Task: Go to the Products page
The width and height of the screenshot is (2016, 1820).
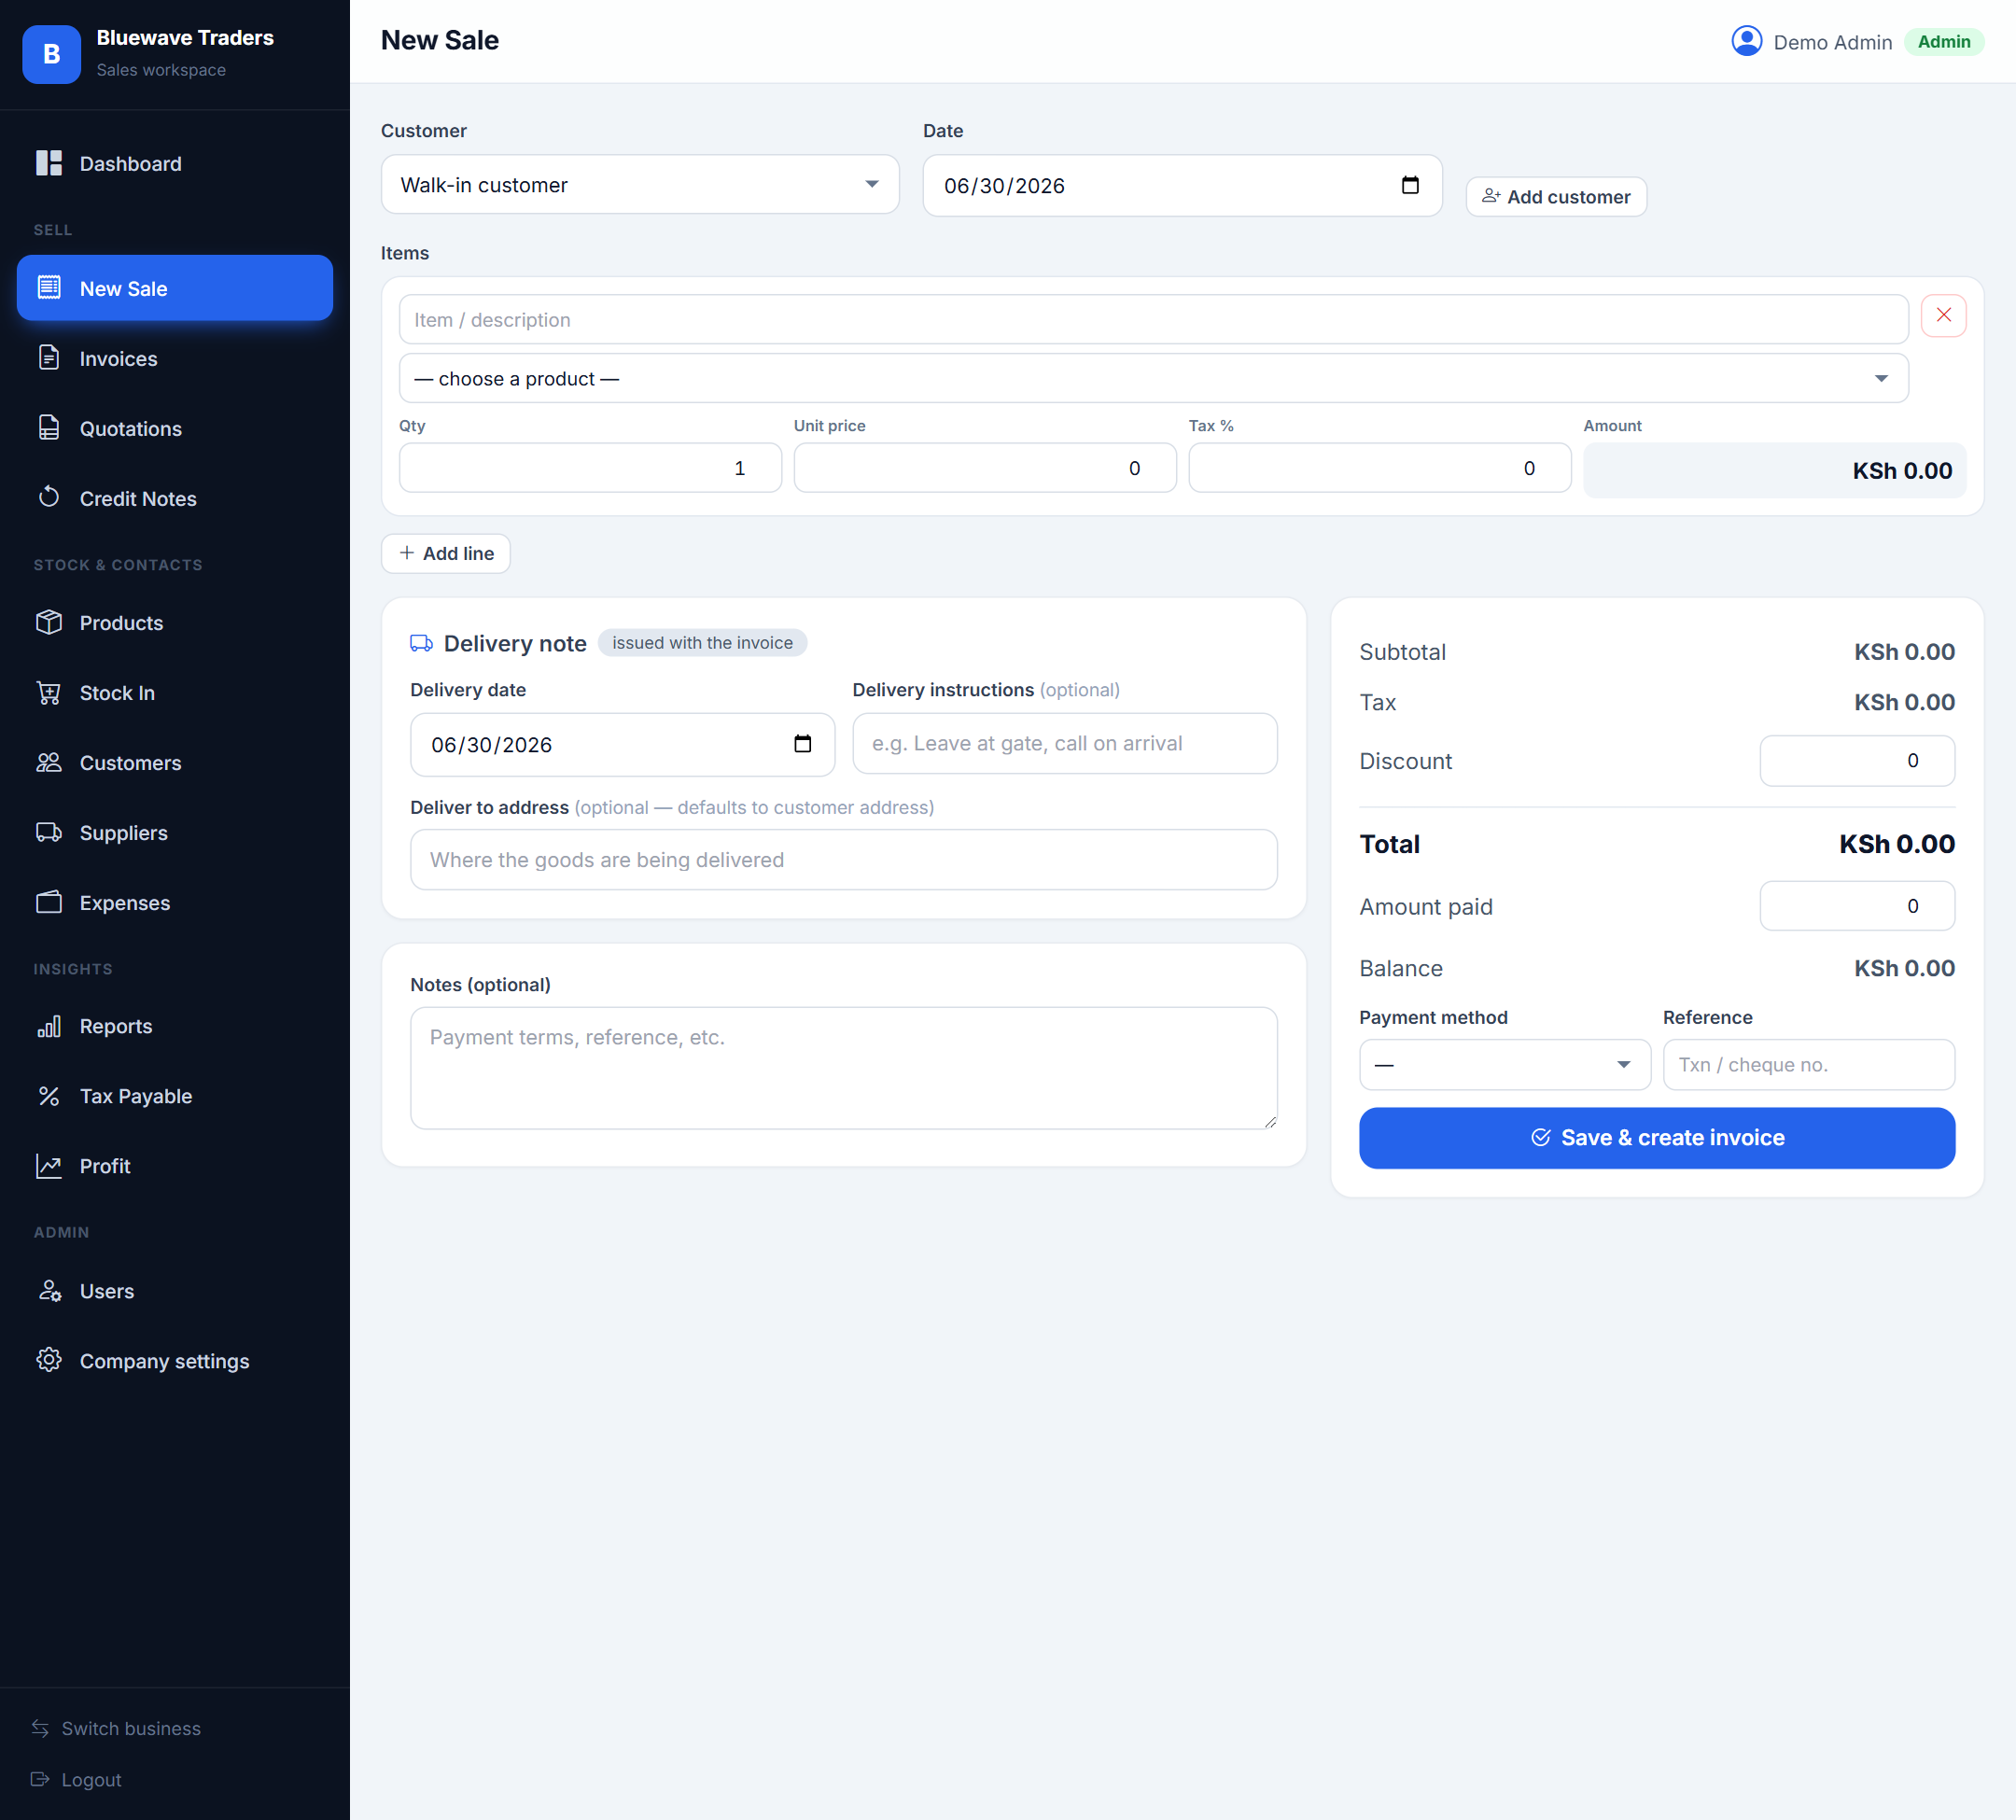Action: 175,622
